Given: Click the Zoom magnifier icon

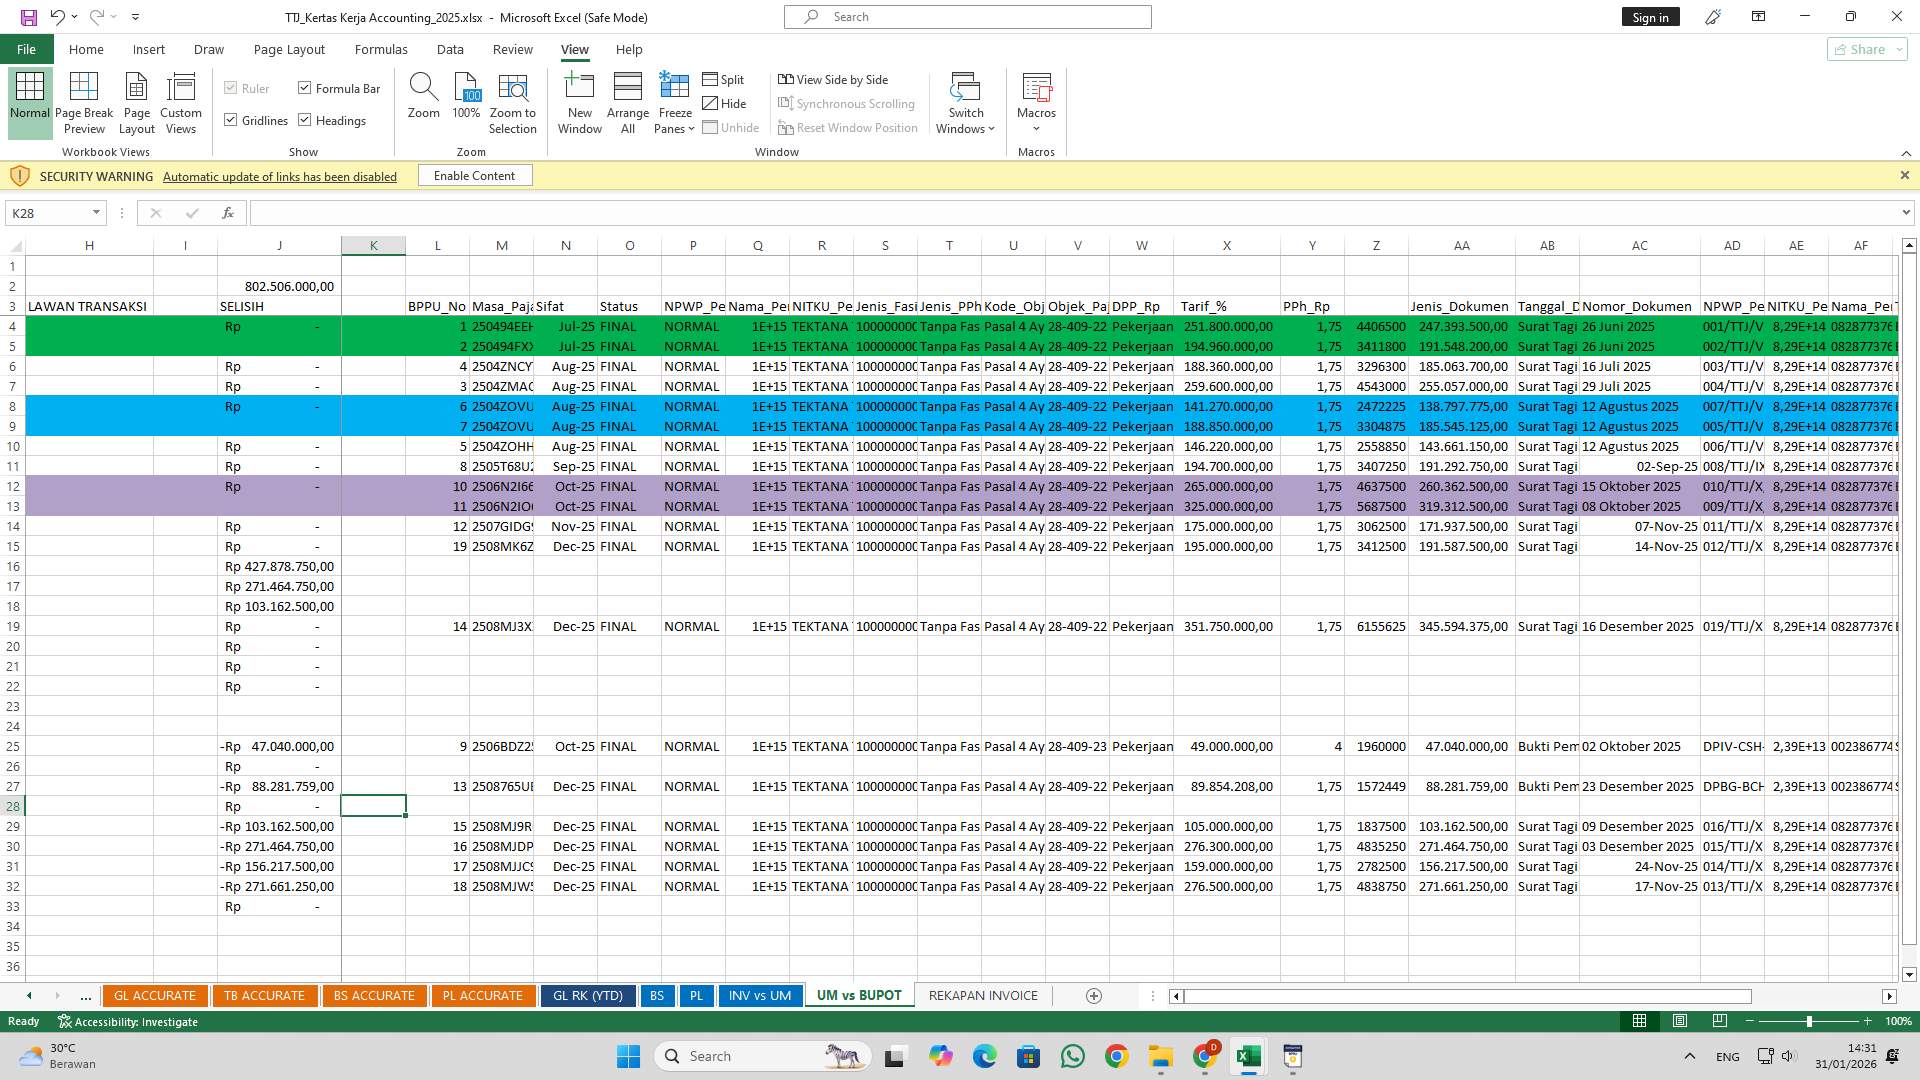Looking at the screenshot, I should (x=423, y=88).
